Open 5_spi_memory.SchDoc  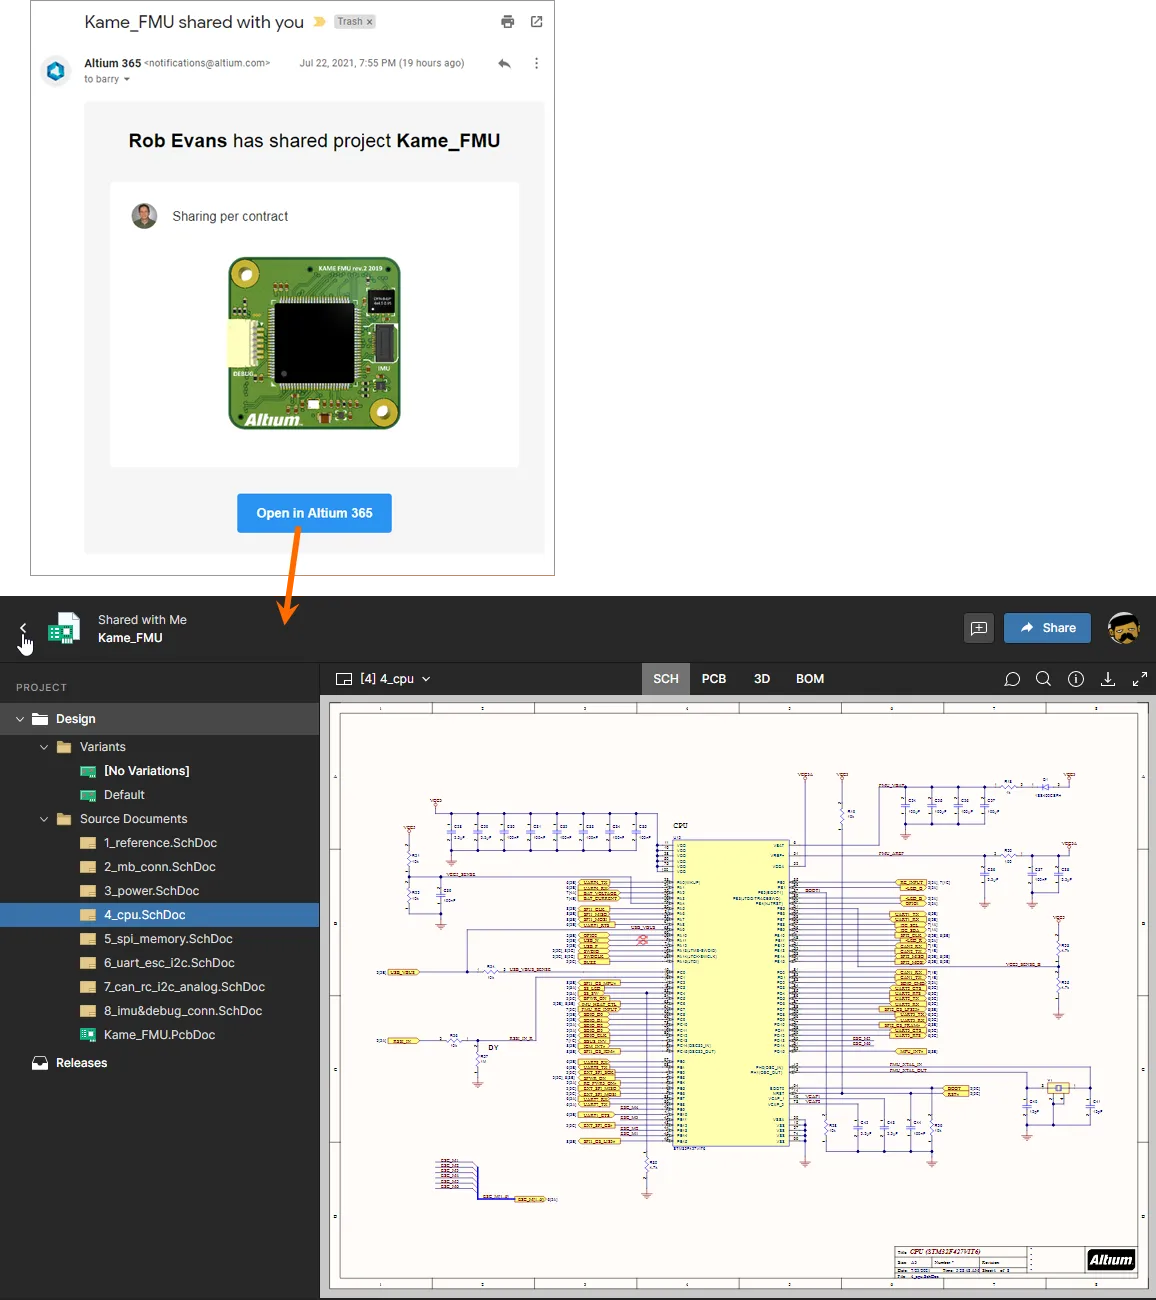[168, 939]
